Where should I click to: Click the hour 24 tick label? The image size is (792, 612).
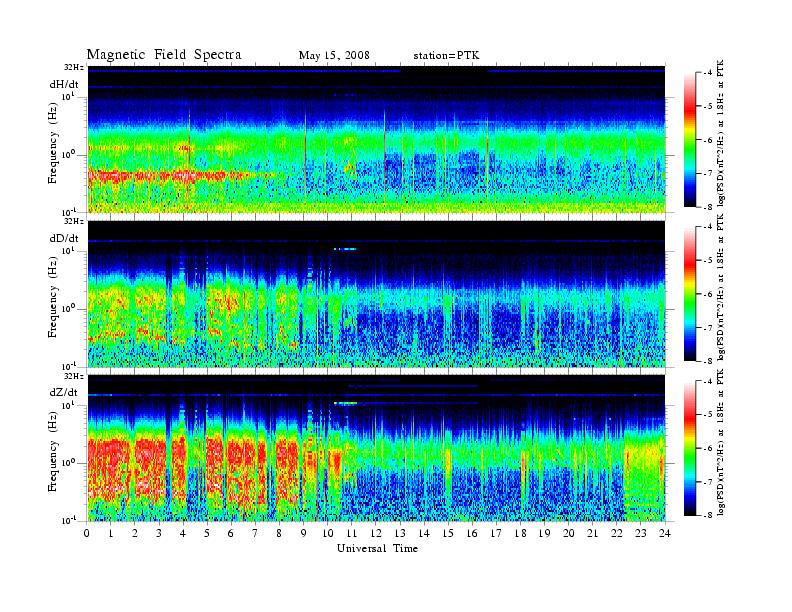coord(664,533)
